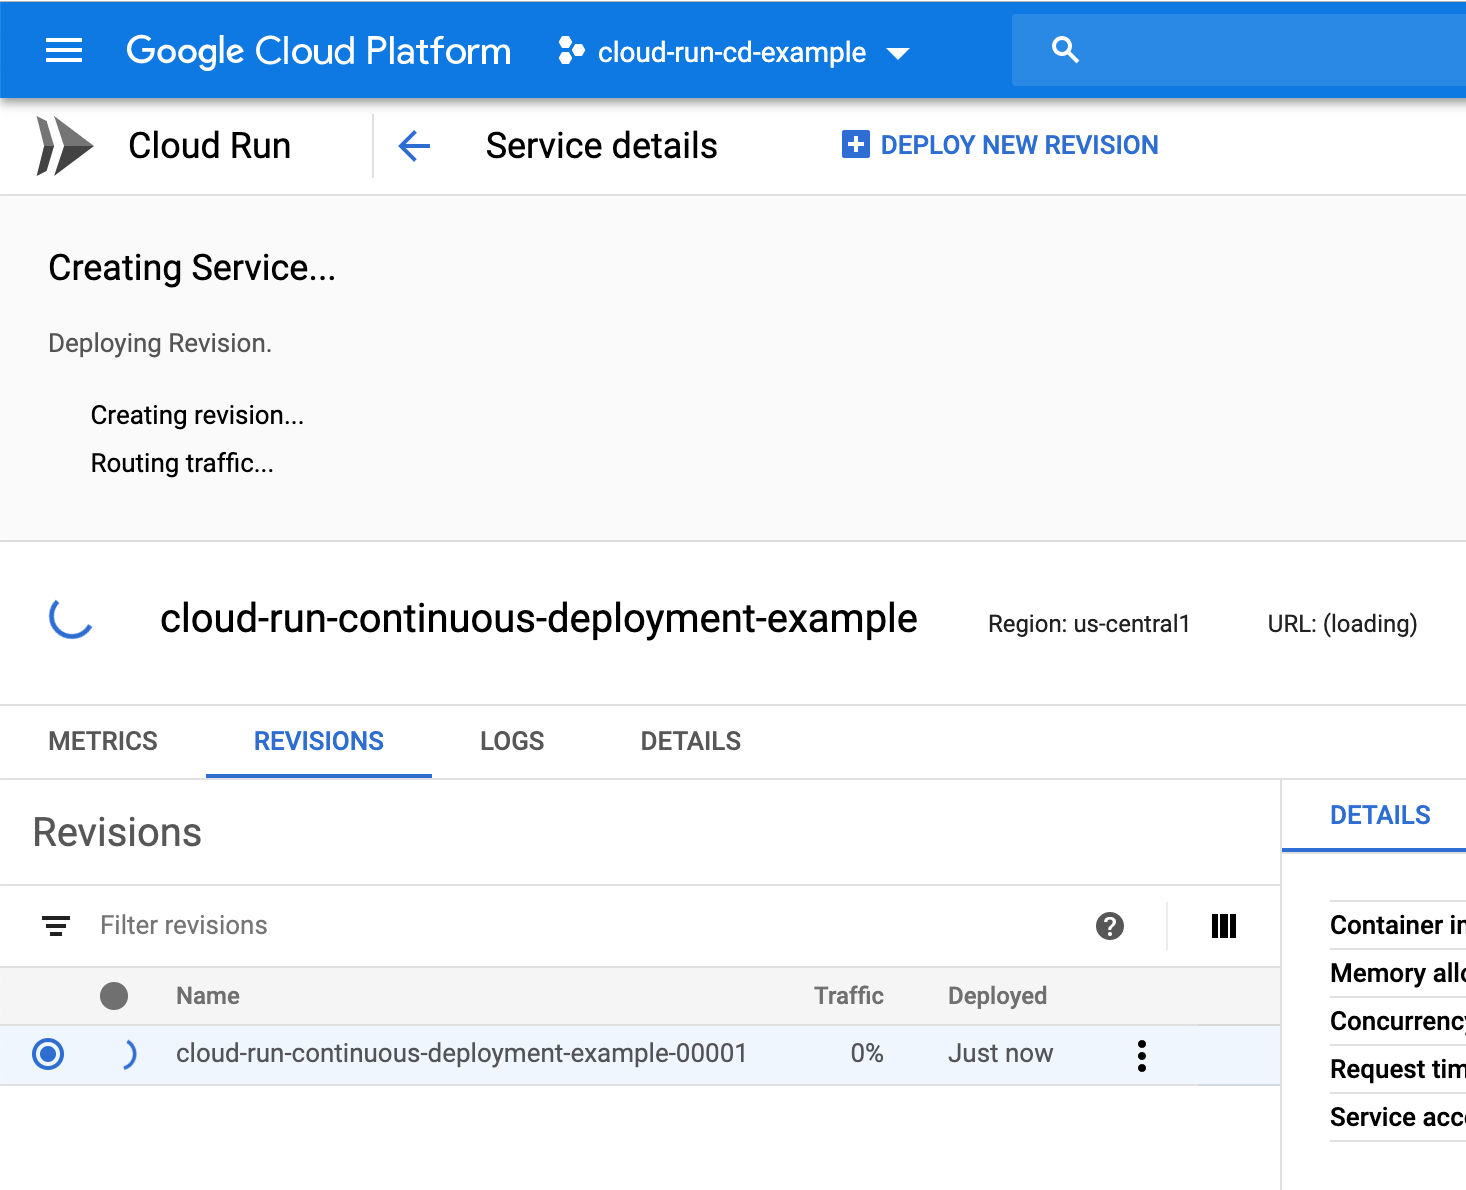Viewport: 1466px width, 1190px height.
Task: Switch to the Revisions tab
Action: click(319, 741)
